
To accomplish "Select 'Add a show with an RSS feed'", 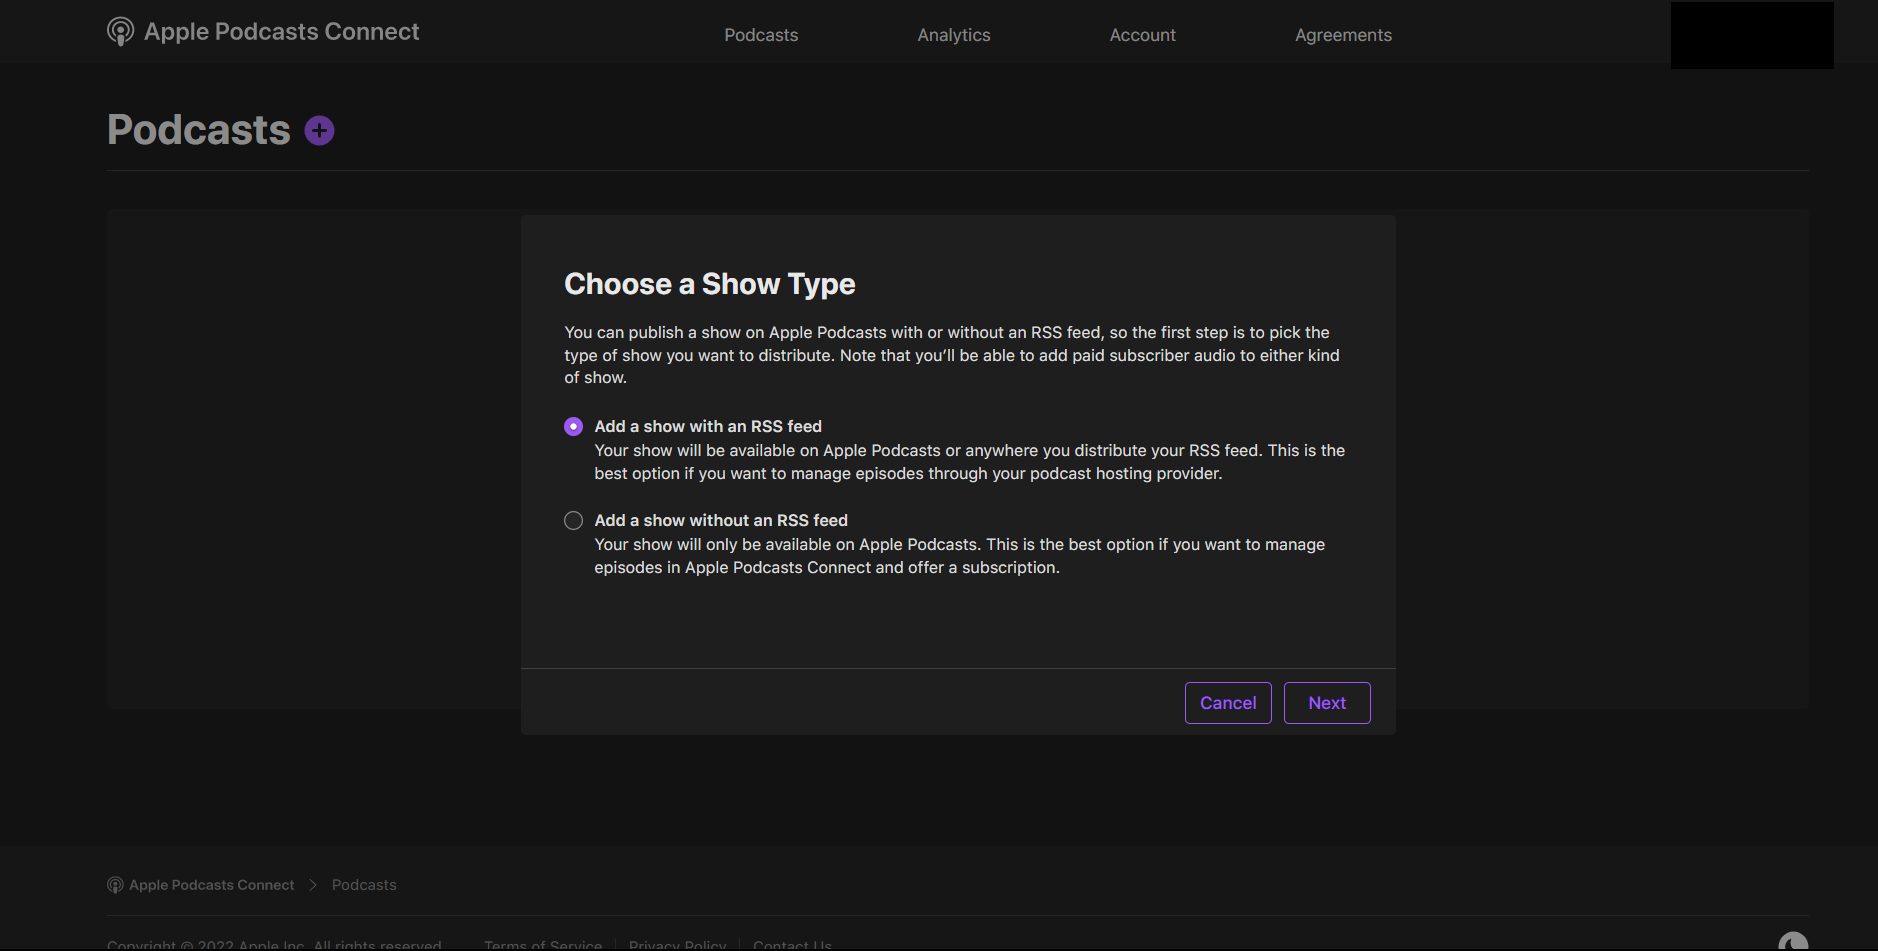I will [x=573, y=427].
